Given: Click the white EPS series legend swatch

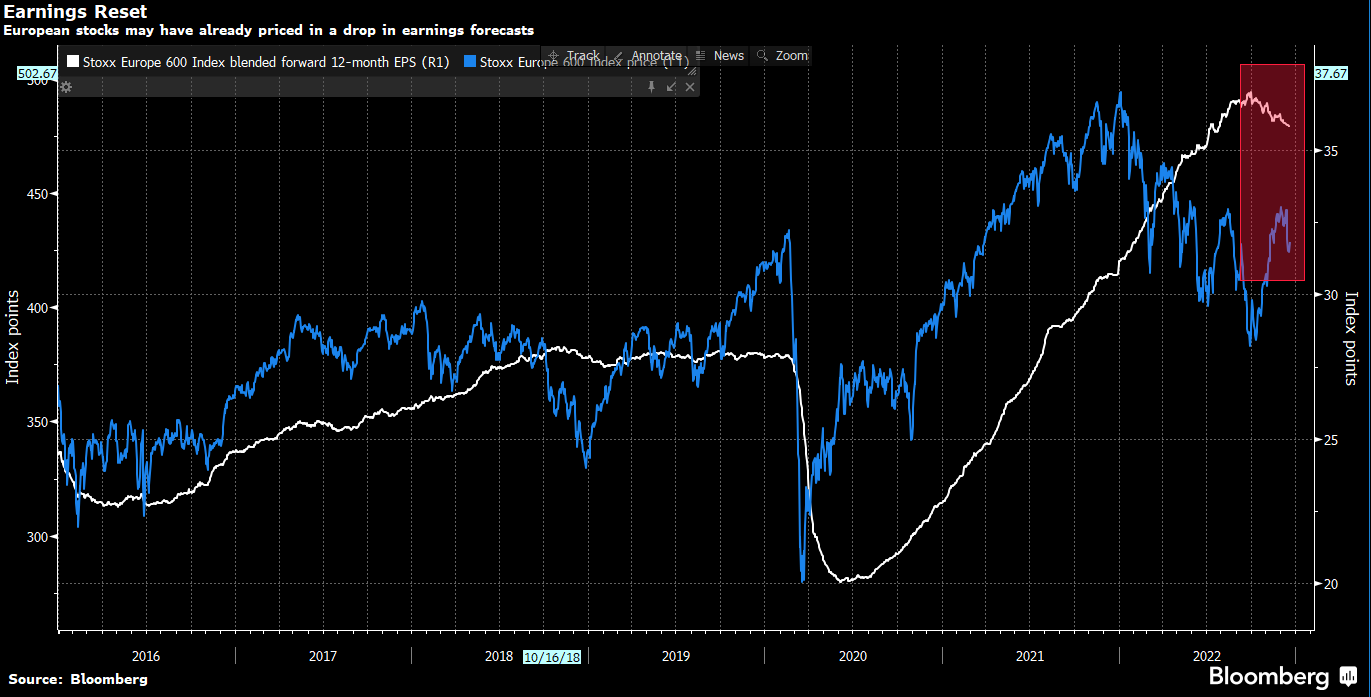Looking at the screenshot, I should [x=73, y=62].
